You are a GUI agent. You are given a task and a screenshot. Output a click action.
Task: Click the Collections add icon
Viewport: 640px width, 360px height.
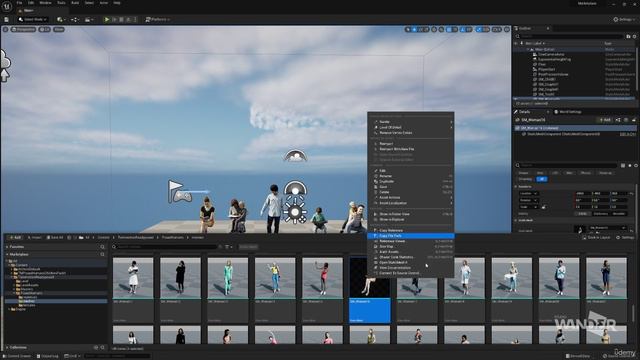(96, 347)
